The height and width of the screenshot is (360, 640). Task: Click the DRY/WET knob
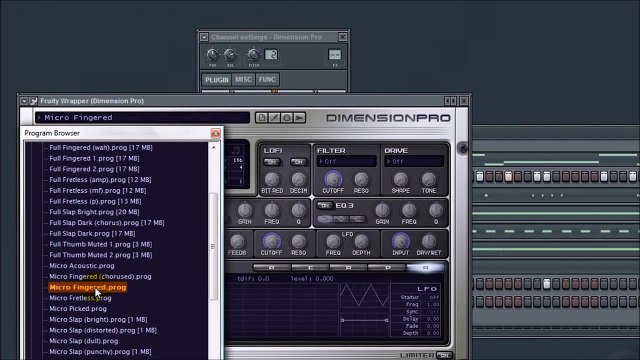coord(429,241)
